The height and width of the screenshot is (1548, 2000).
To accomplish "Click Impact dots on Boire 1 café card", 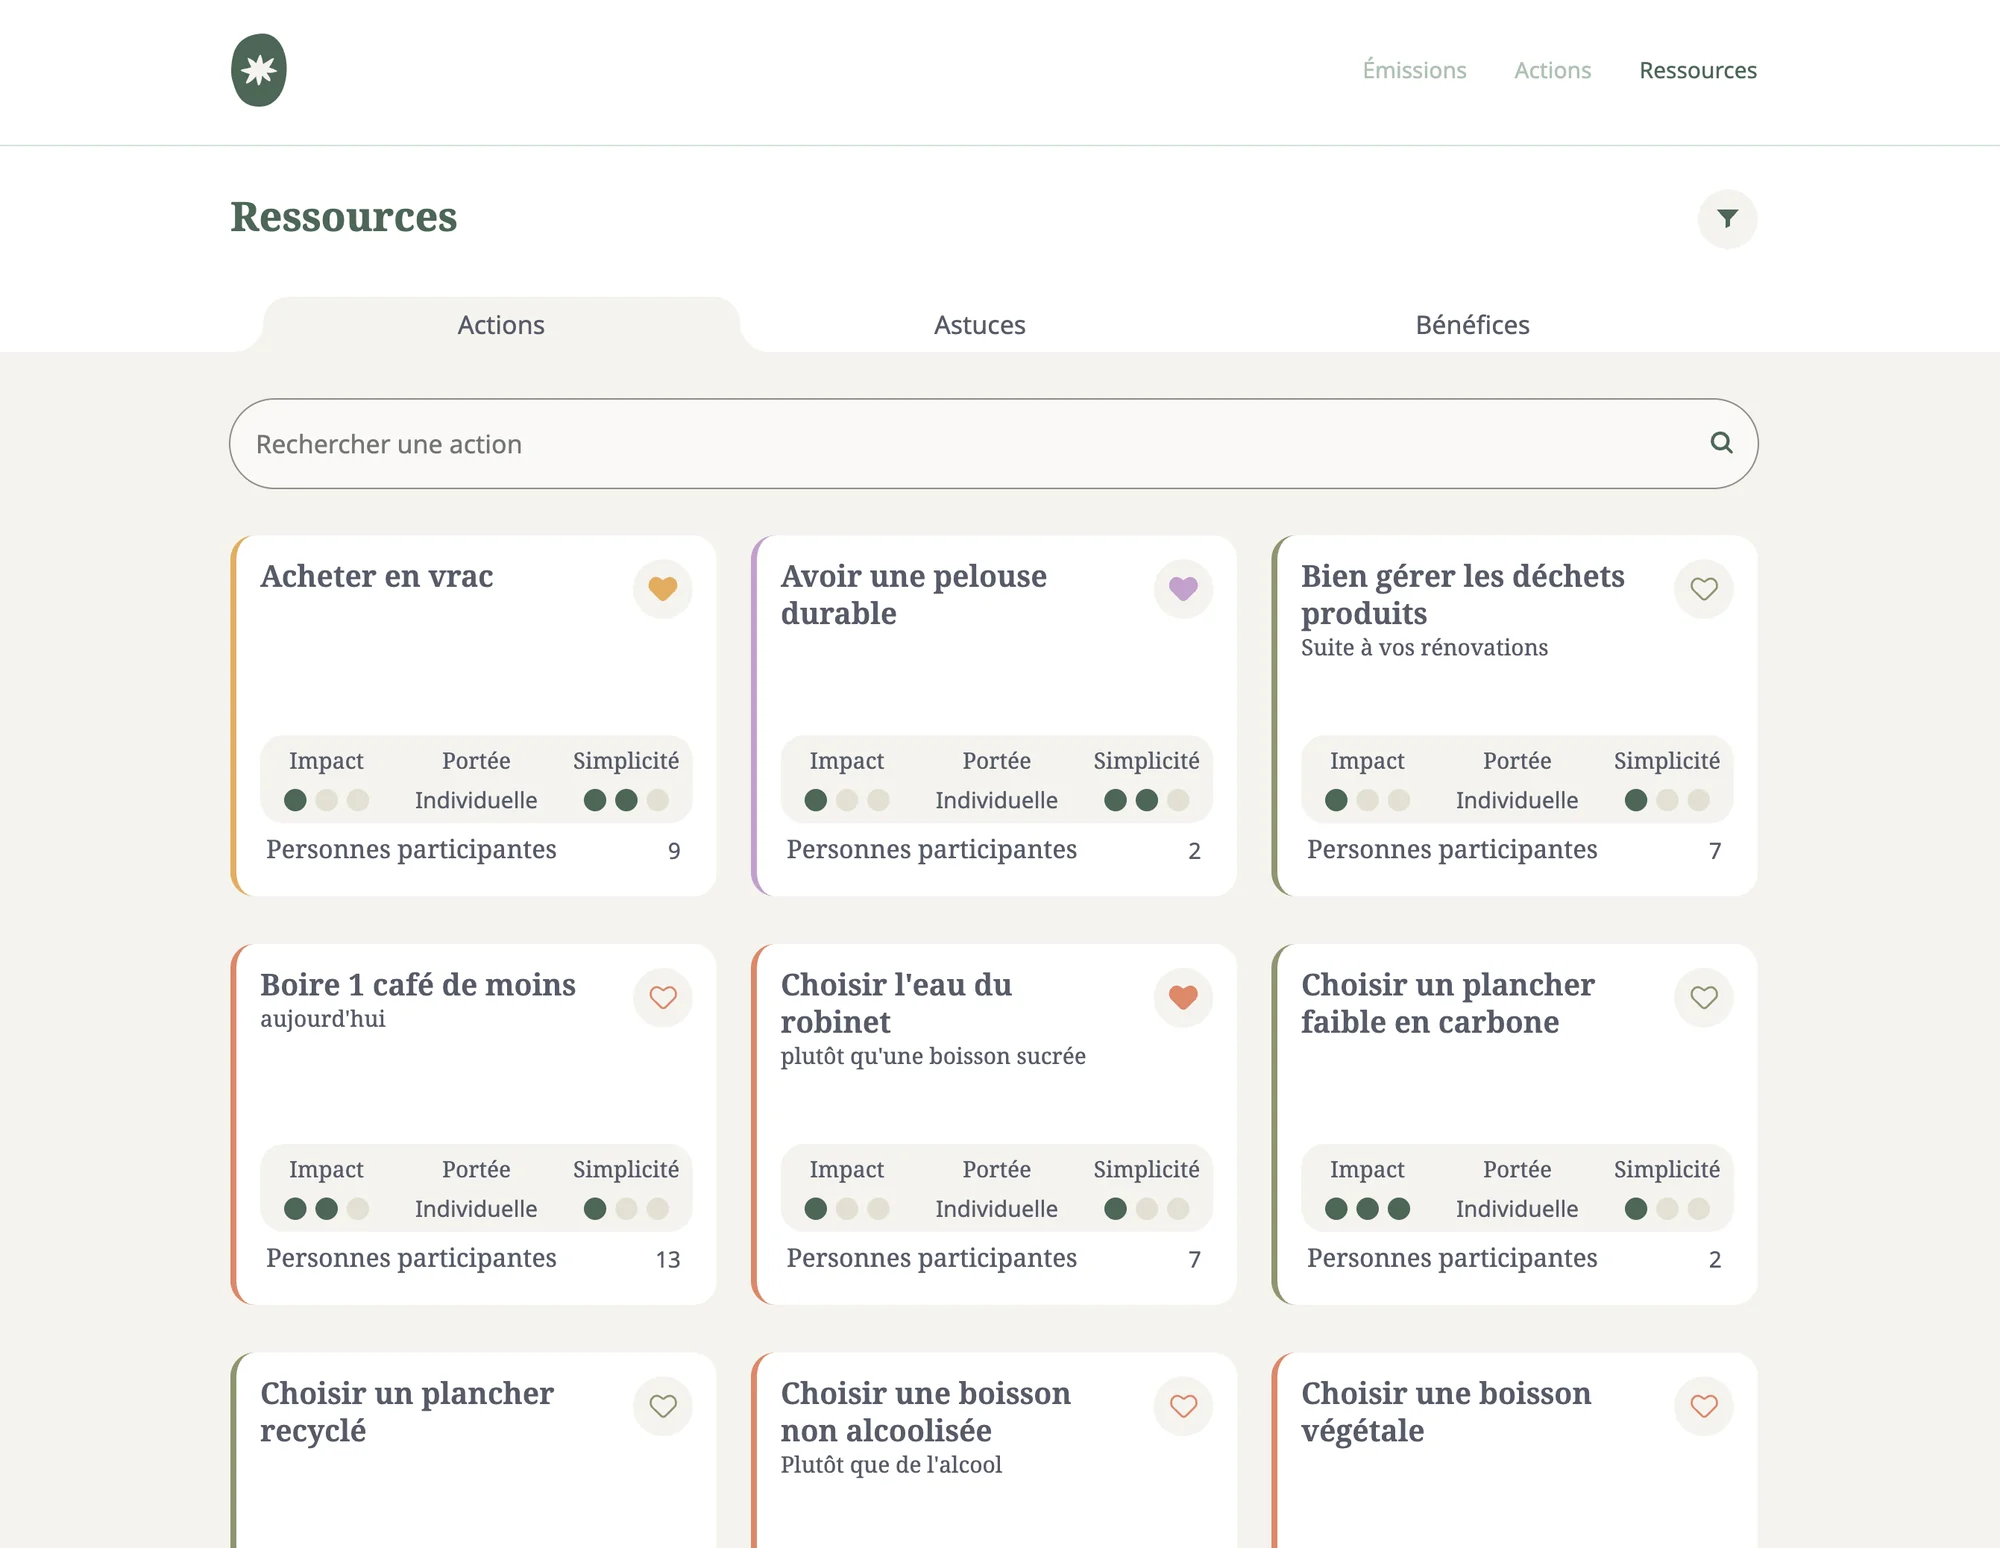I will pyautogui.click(x=326, y=1209).
